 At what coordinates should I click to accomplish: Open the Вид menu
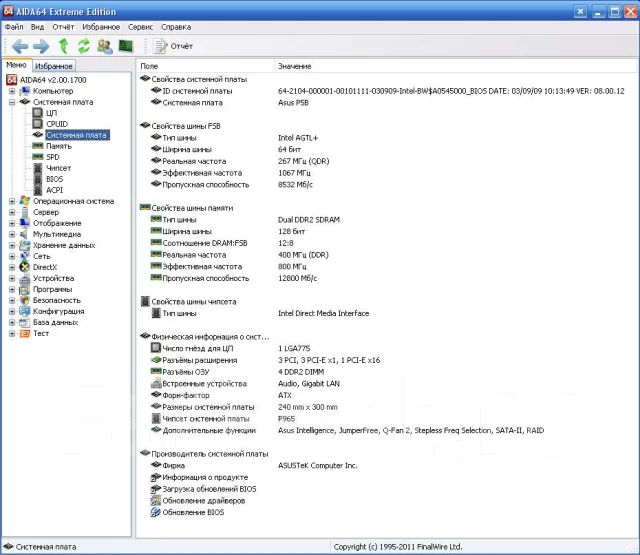(37, 27)
